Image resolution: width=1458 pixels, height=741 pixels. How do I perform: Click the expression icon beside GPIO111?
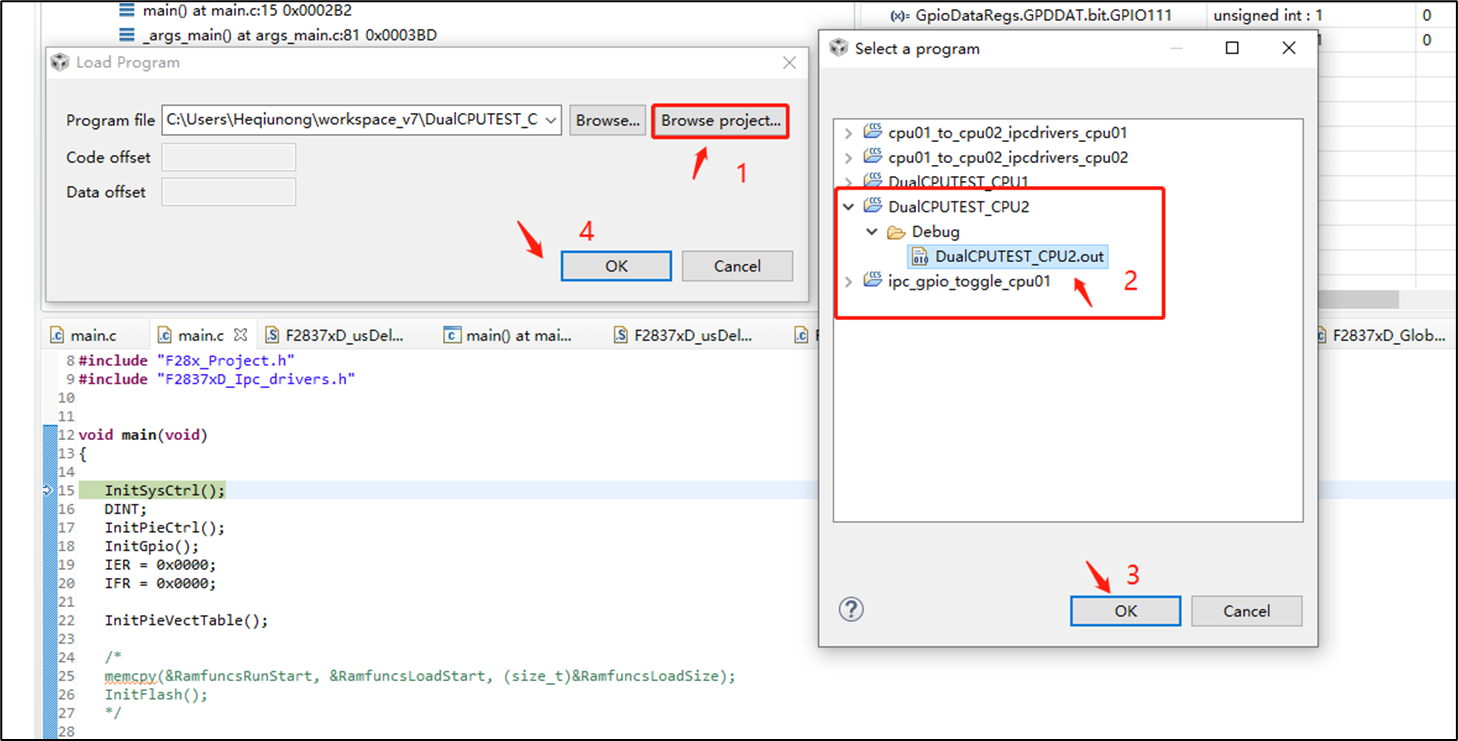[899, 15]
